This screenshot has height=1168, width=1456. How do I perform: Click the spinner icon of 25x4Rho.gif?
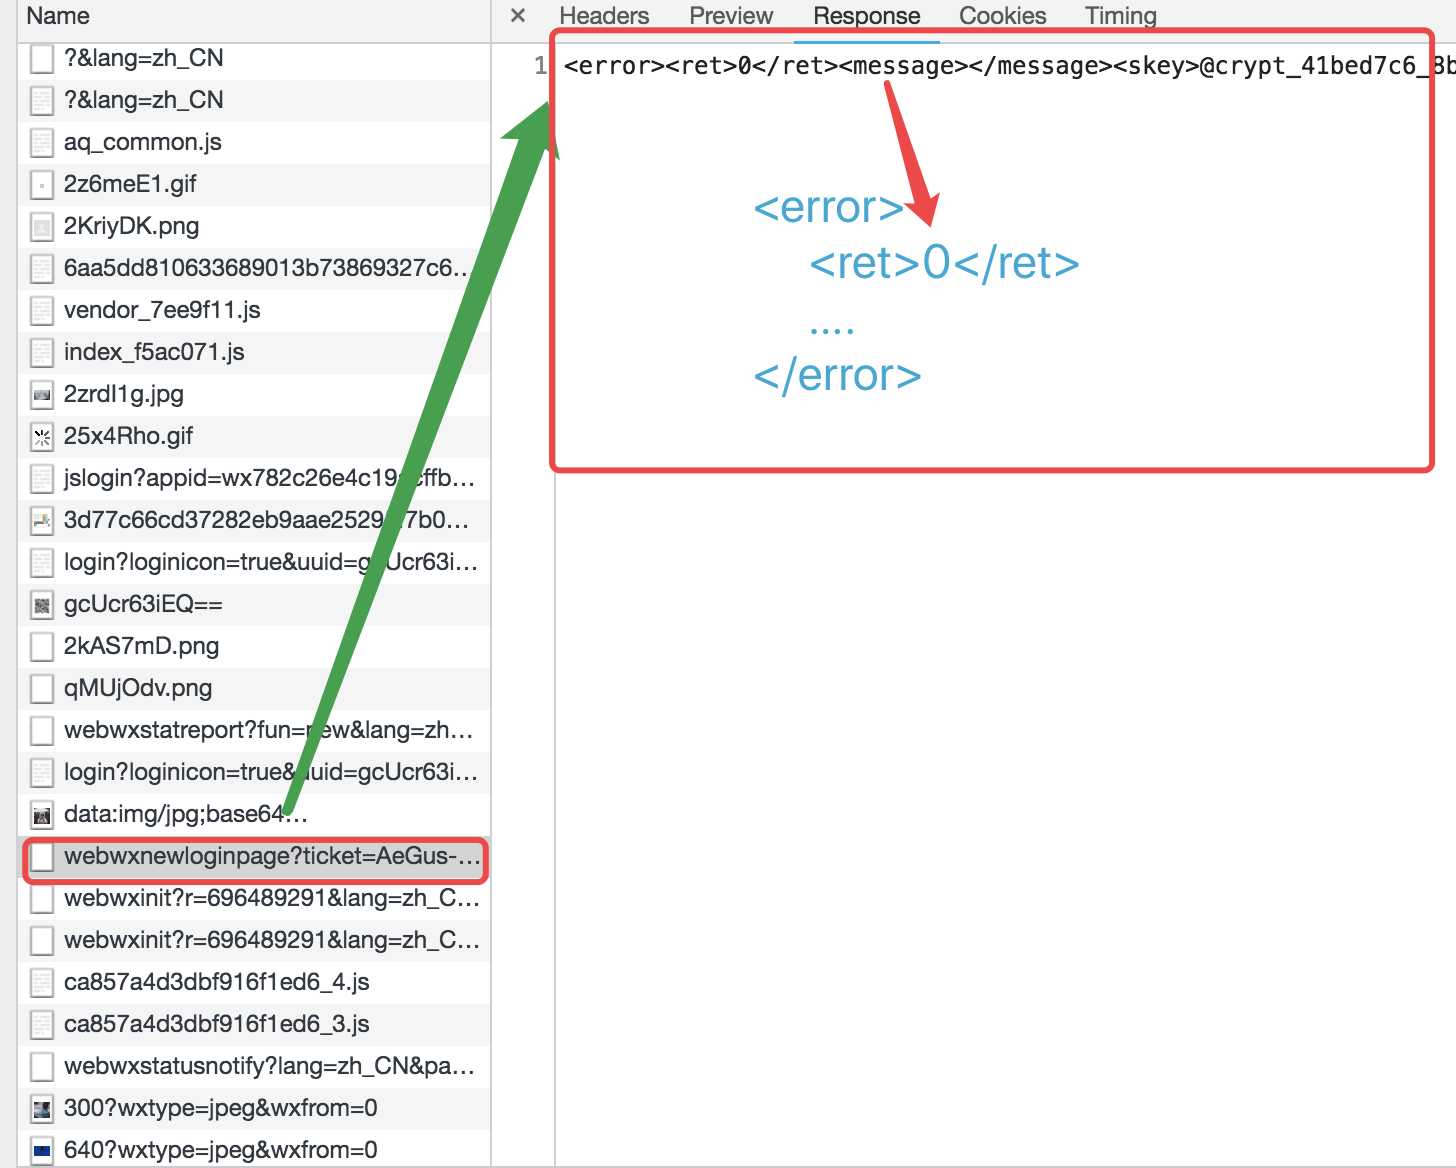[x=42, y=437]
